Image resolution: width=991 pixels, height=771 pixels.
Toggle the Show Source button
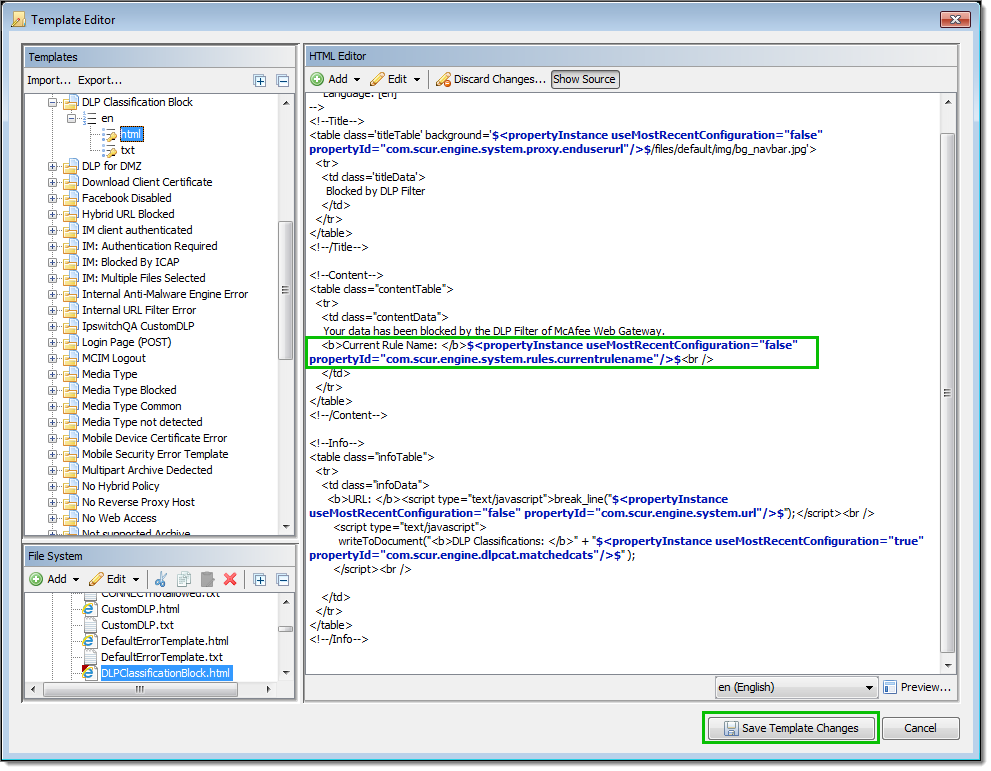(x=585, y=79)
